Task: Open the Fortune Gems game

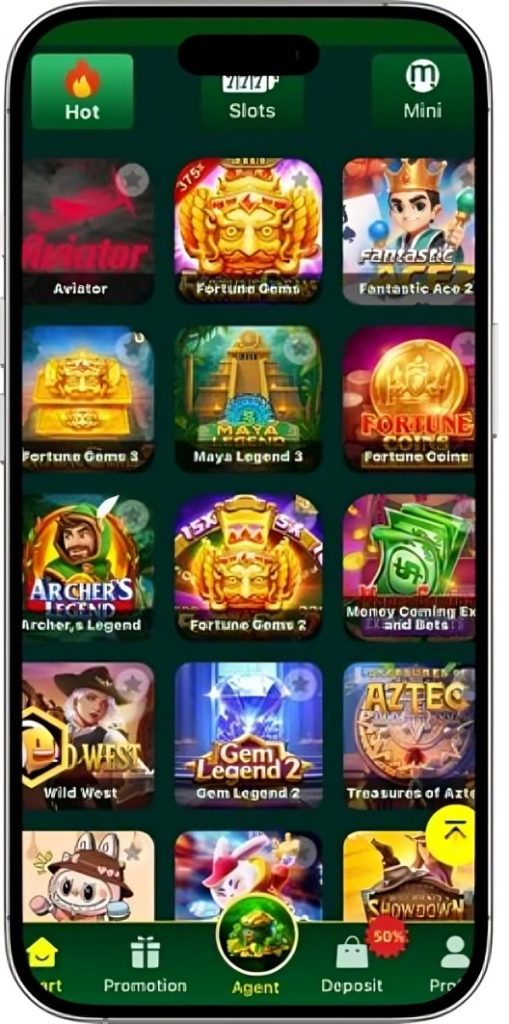Action: point(248,231)
